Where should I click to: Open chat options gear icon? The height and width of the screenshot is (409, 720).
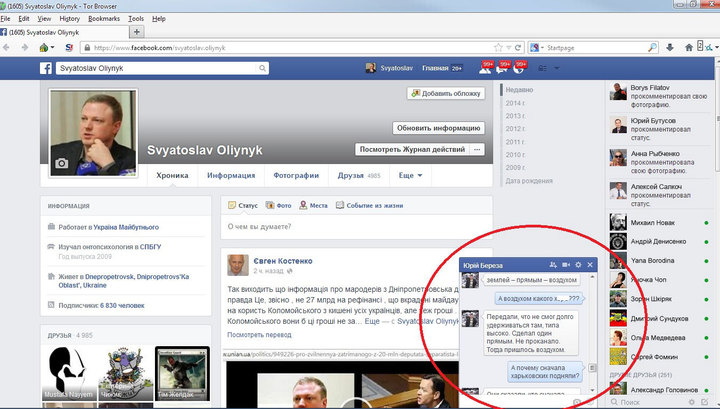coord(579,264)
